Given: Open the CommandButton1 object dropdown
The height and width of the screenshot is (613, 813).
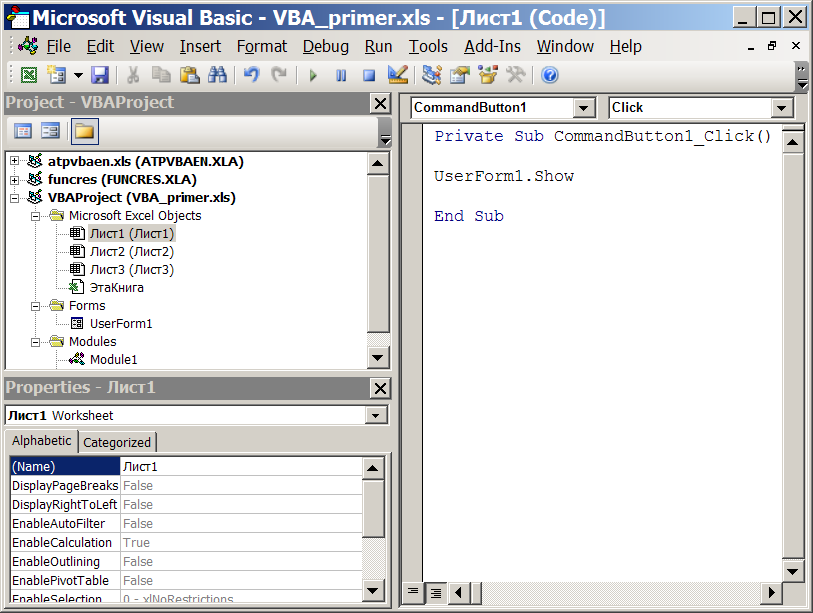Looking at the screenshot, I should coord(583,108).
